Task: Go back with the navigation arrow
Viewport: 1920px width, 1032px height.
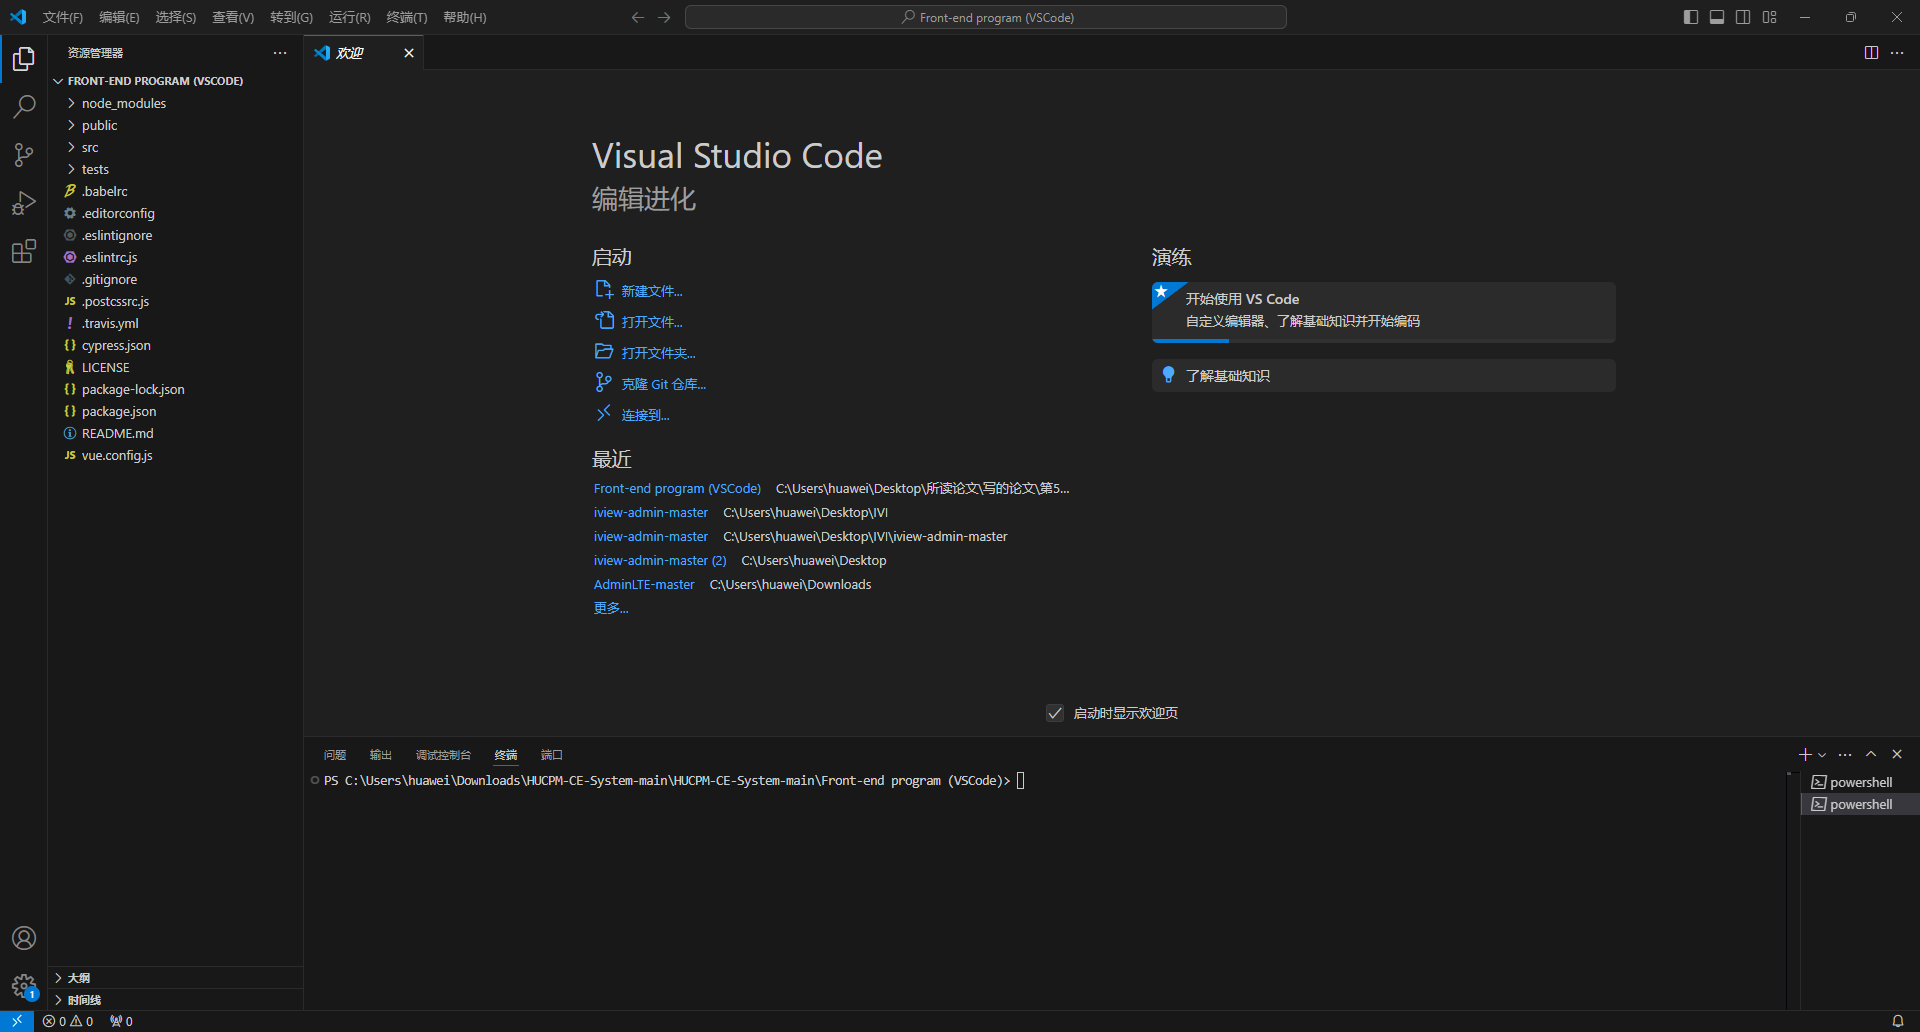Action: coord(638,17)
